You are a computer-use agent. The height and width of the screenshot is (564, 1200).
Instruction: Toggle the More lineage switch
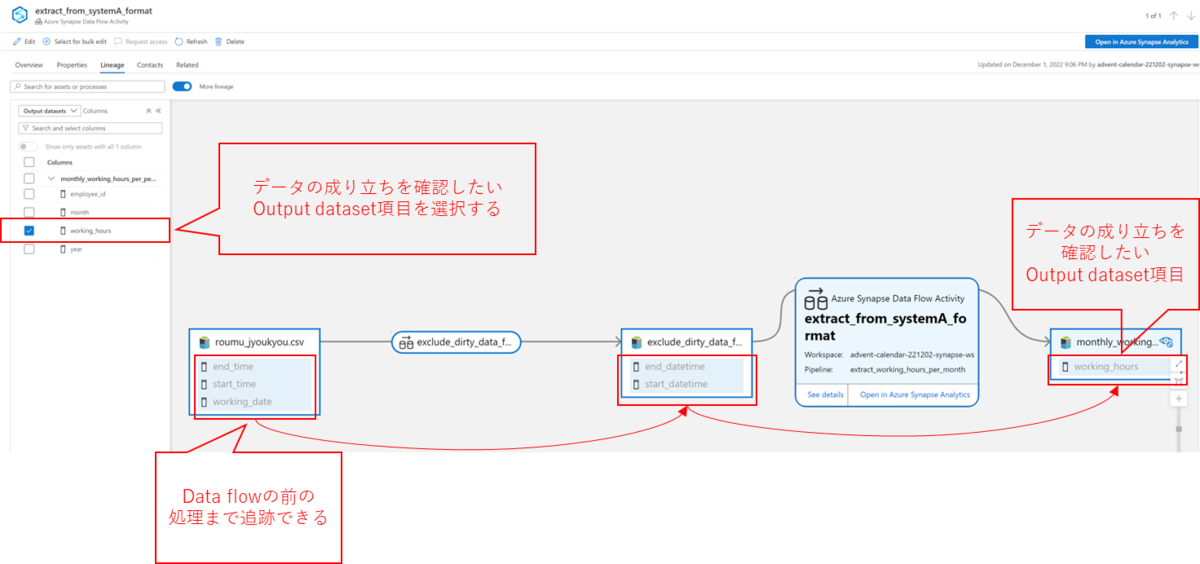coord(183,87)
